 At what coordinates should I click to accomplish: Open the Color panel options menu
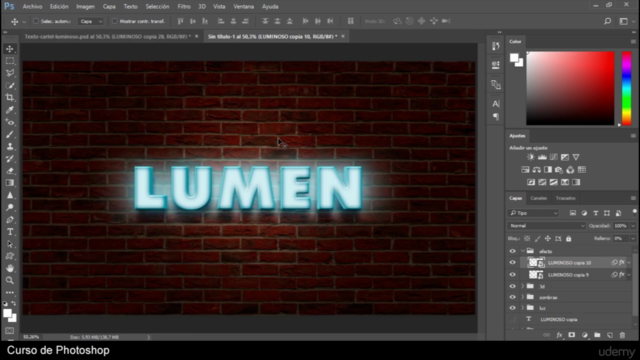click(x=633, y=42)
